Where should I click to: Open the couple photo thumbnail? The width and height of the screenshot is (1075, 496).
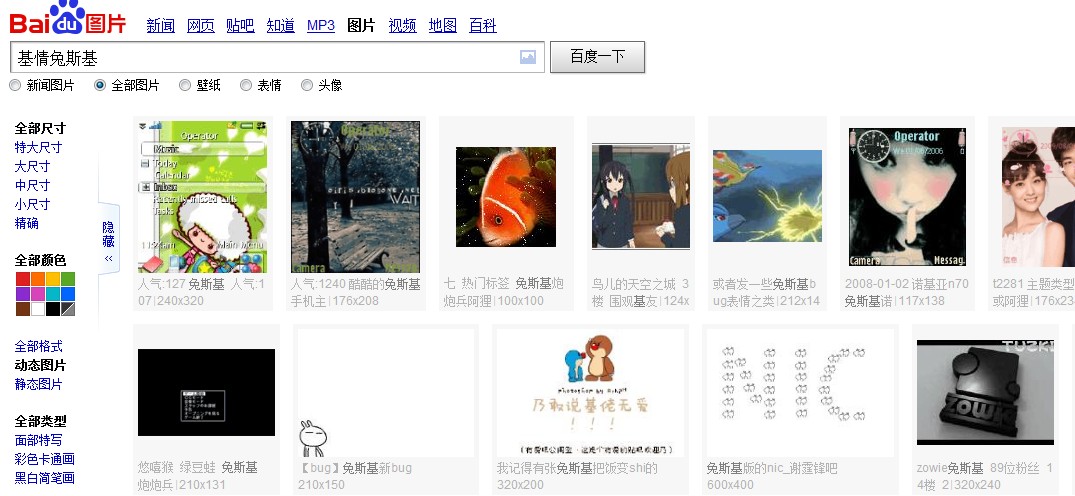(1038, 197)
